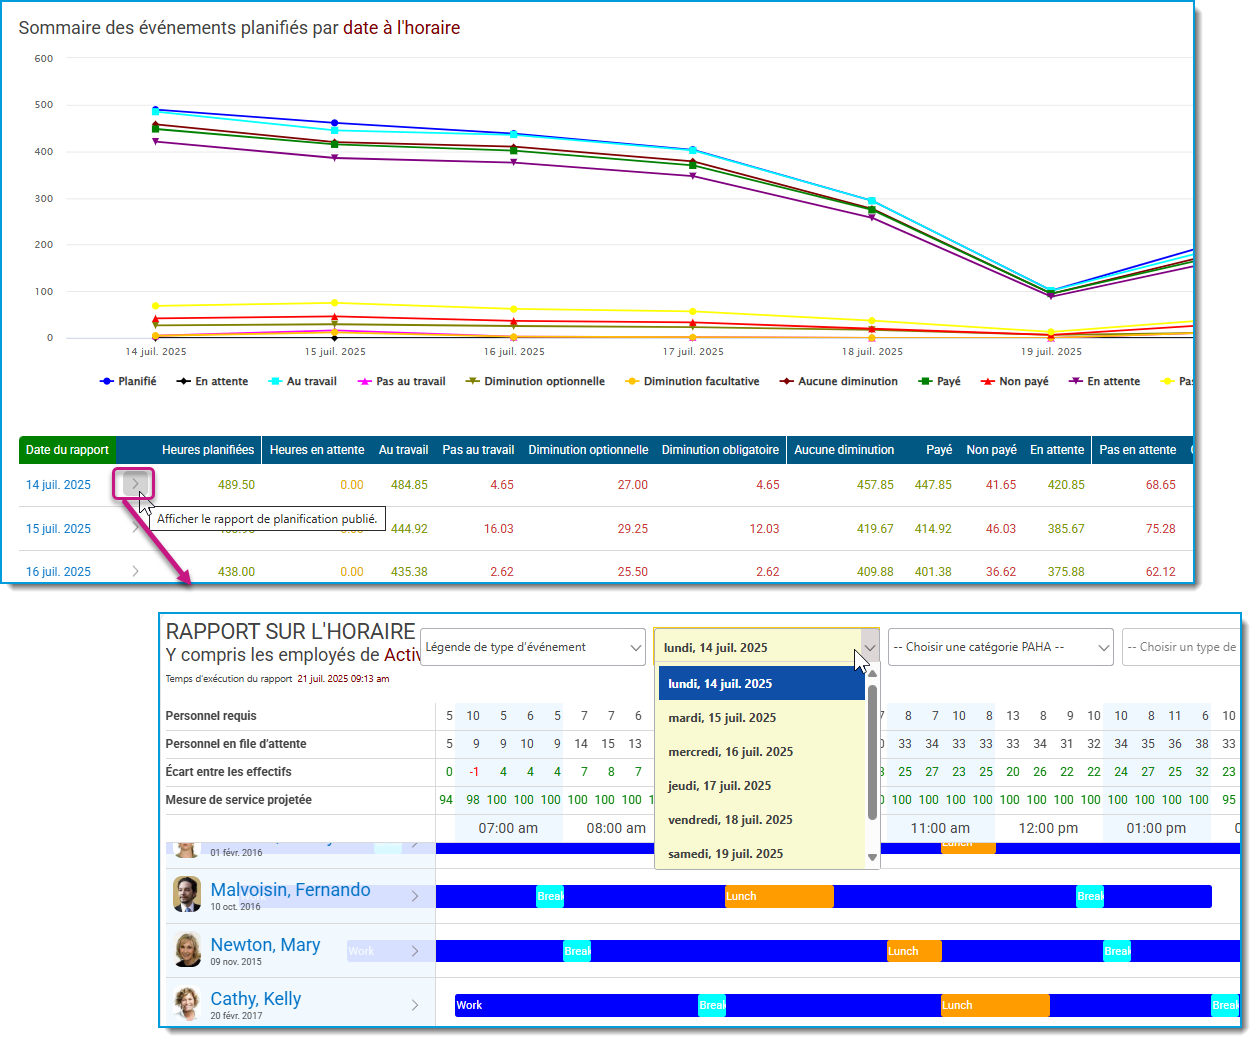Click Fernando Malvoisin's profile photo
Image resolution: width=1256 pixels, height=1042 pixels.
[x=187, y=894]
